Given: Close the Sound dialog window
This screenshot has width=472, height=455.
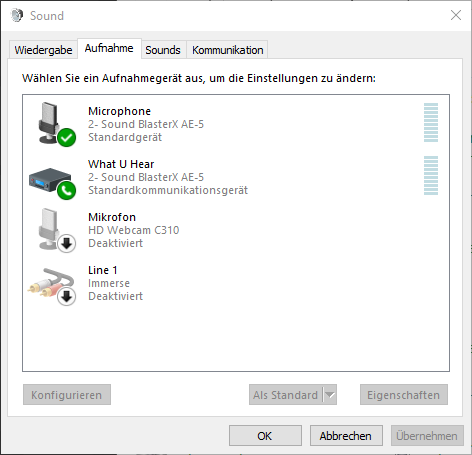Looking at the screenshot, I should tap(456, 15).
